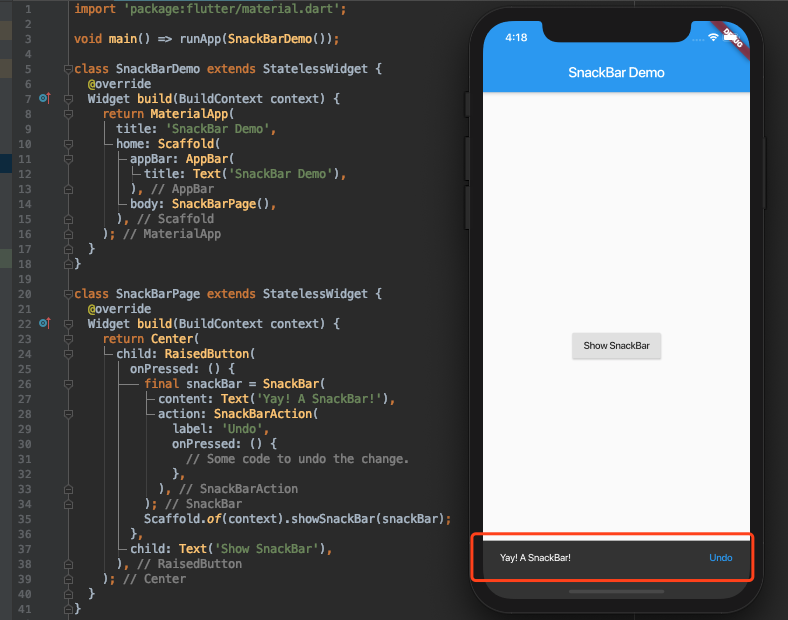Collapse the SnackBarDemo class at line 5
The height and width of the screenshot is (620, 788).
click(68, 69)
